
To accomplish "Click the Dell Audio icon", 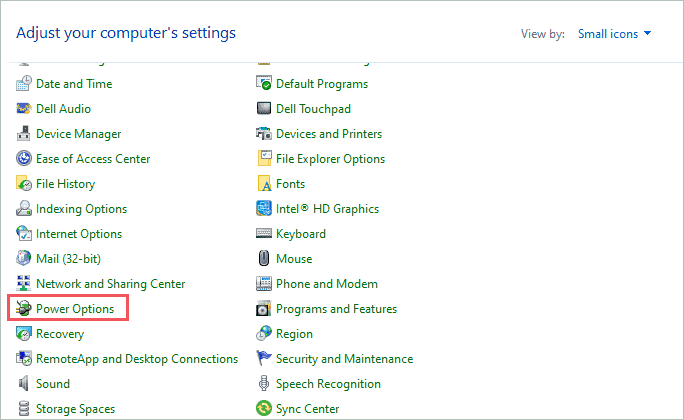I will click(x=24, y=108).
